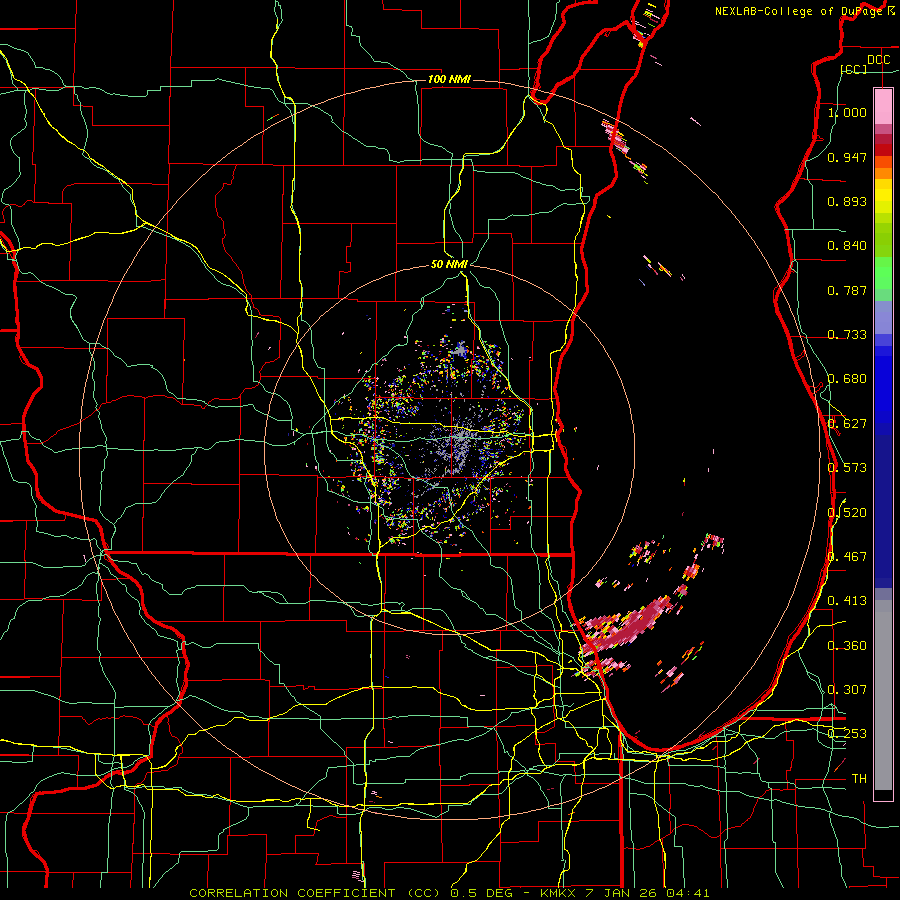Click the 0.840 value on the color scale
The height and width of the screenshot is (900, 900).
click(847, 246)
